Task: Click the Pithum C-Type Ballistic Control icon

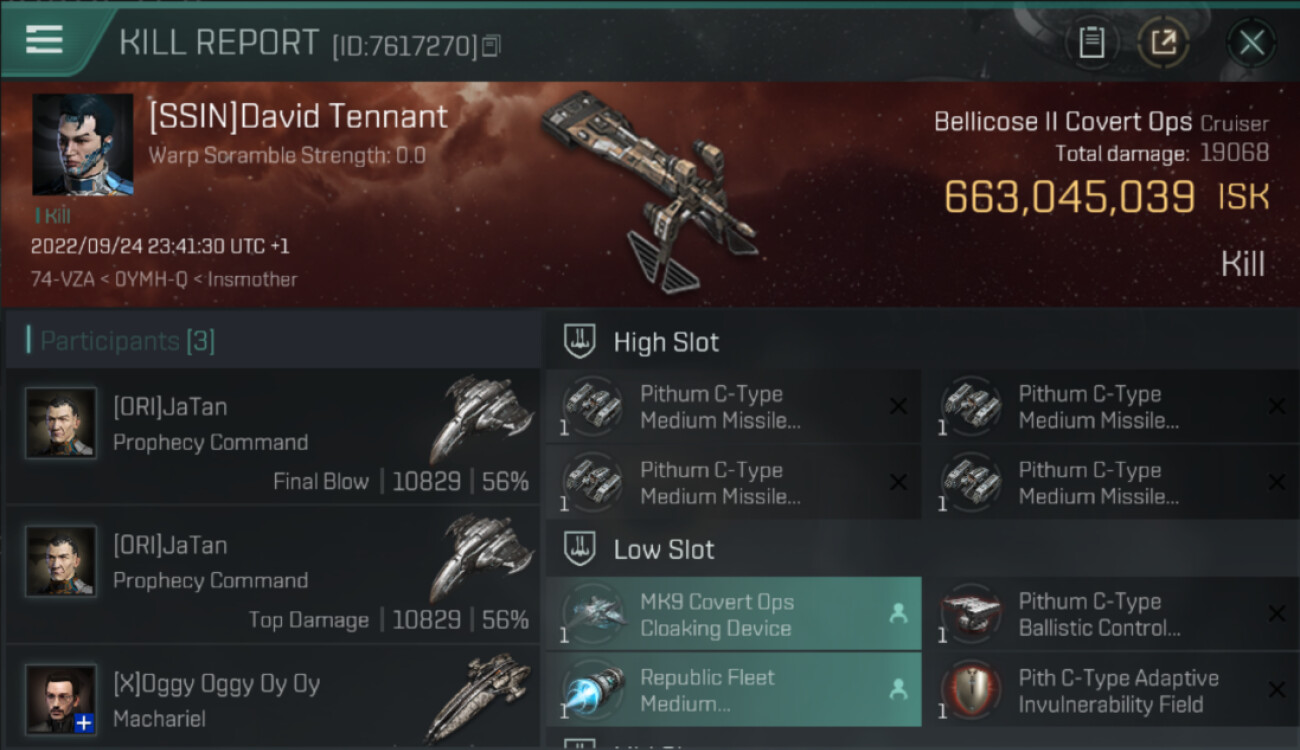Action: click(972, 614)
